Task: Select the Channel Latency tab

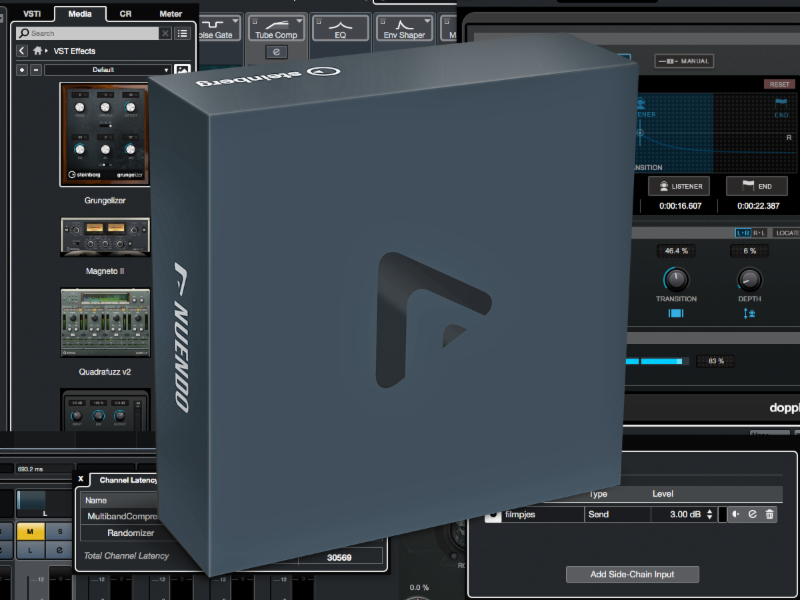Action: tap(128, 480)
